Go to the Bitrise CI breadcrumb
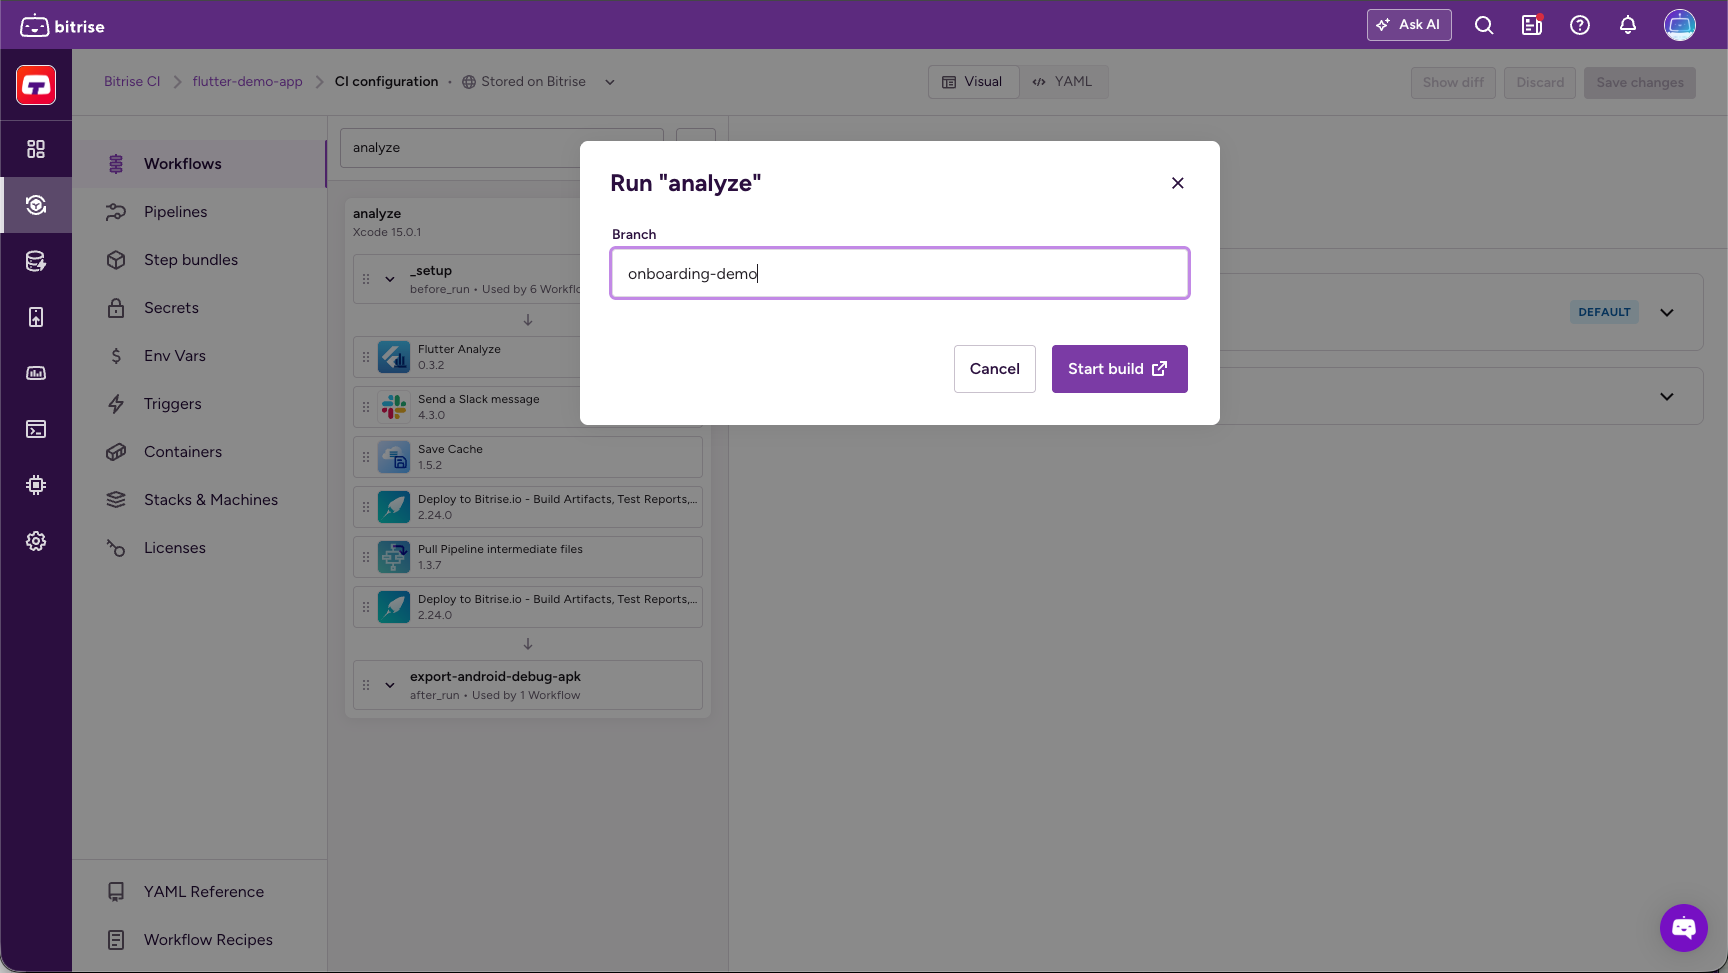The width and height of the screenshot is (1728, 973). click(x=132, y=82)
